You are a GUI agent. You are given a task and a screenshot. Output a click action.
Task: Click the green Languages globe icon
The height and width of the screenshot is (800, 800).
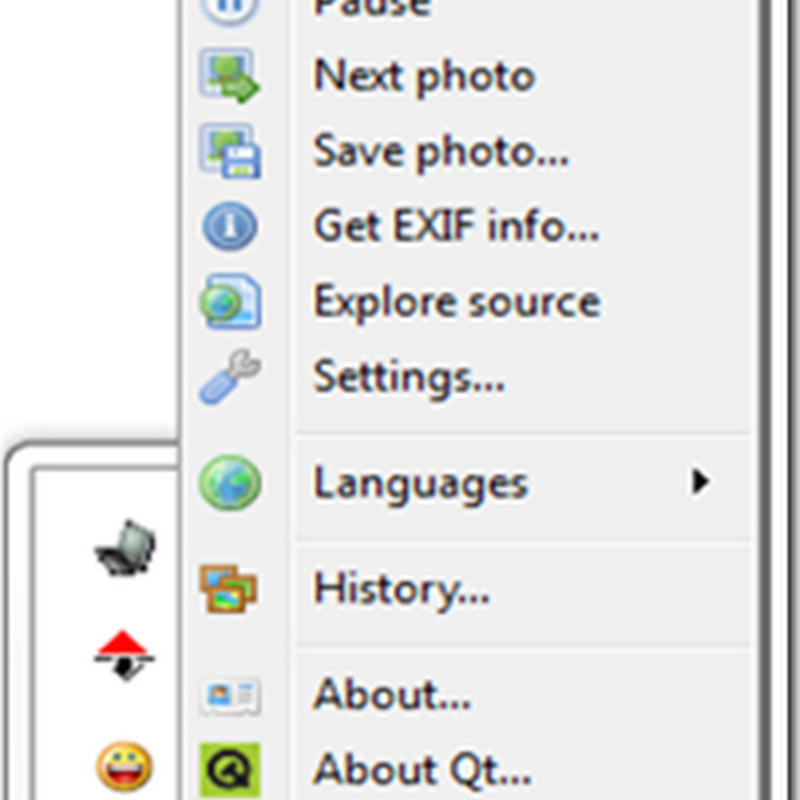coord(230,483)
